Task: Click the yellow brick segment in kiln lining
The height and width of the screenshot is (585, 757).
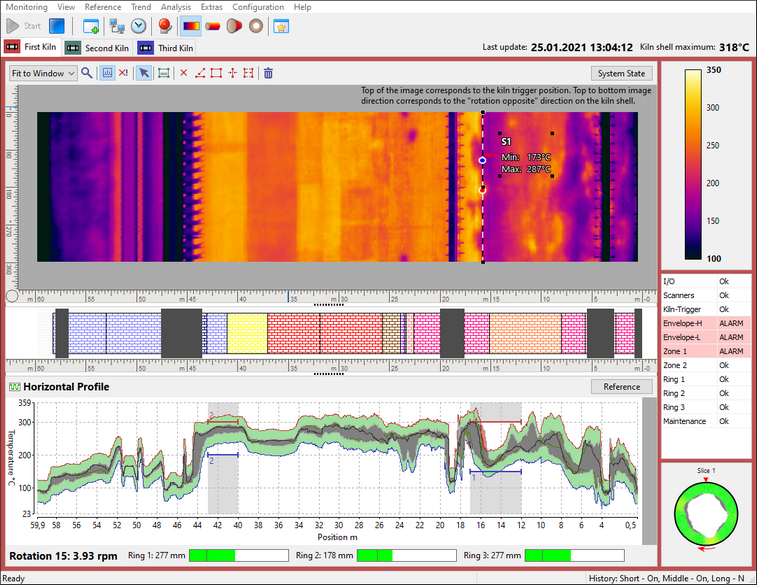Action: tap(247, 333)
